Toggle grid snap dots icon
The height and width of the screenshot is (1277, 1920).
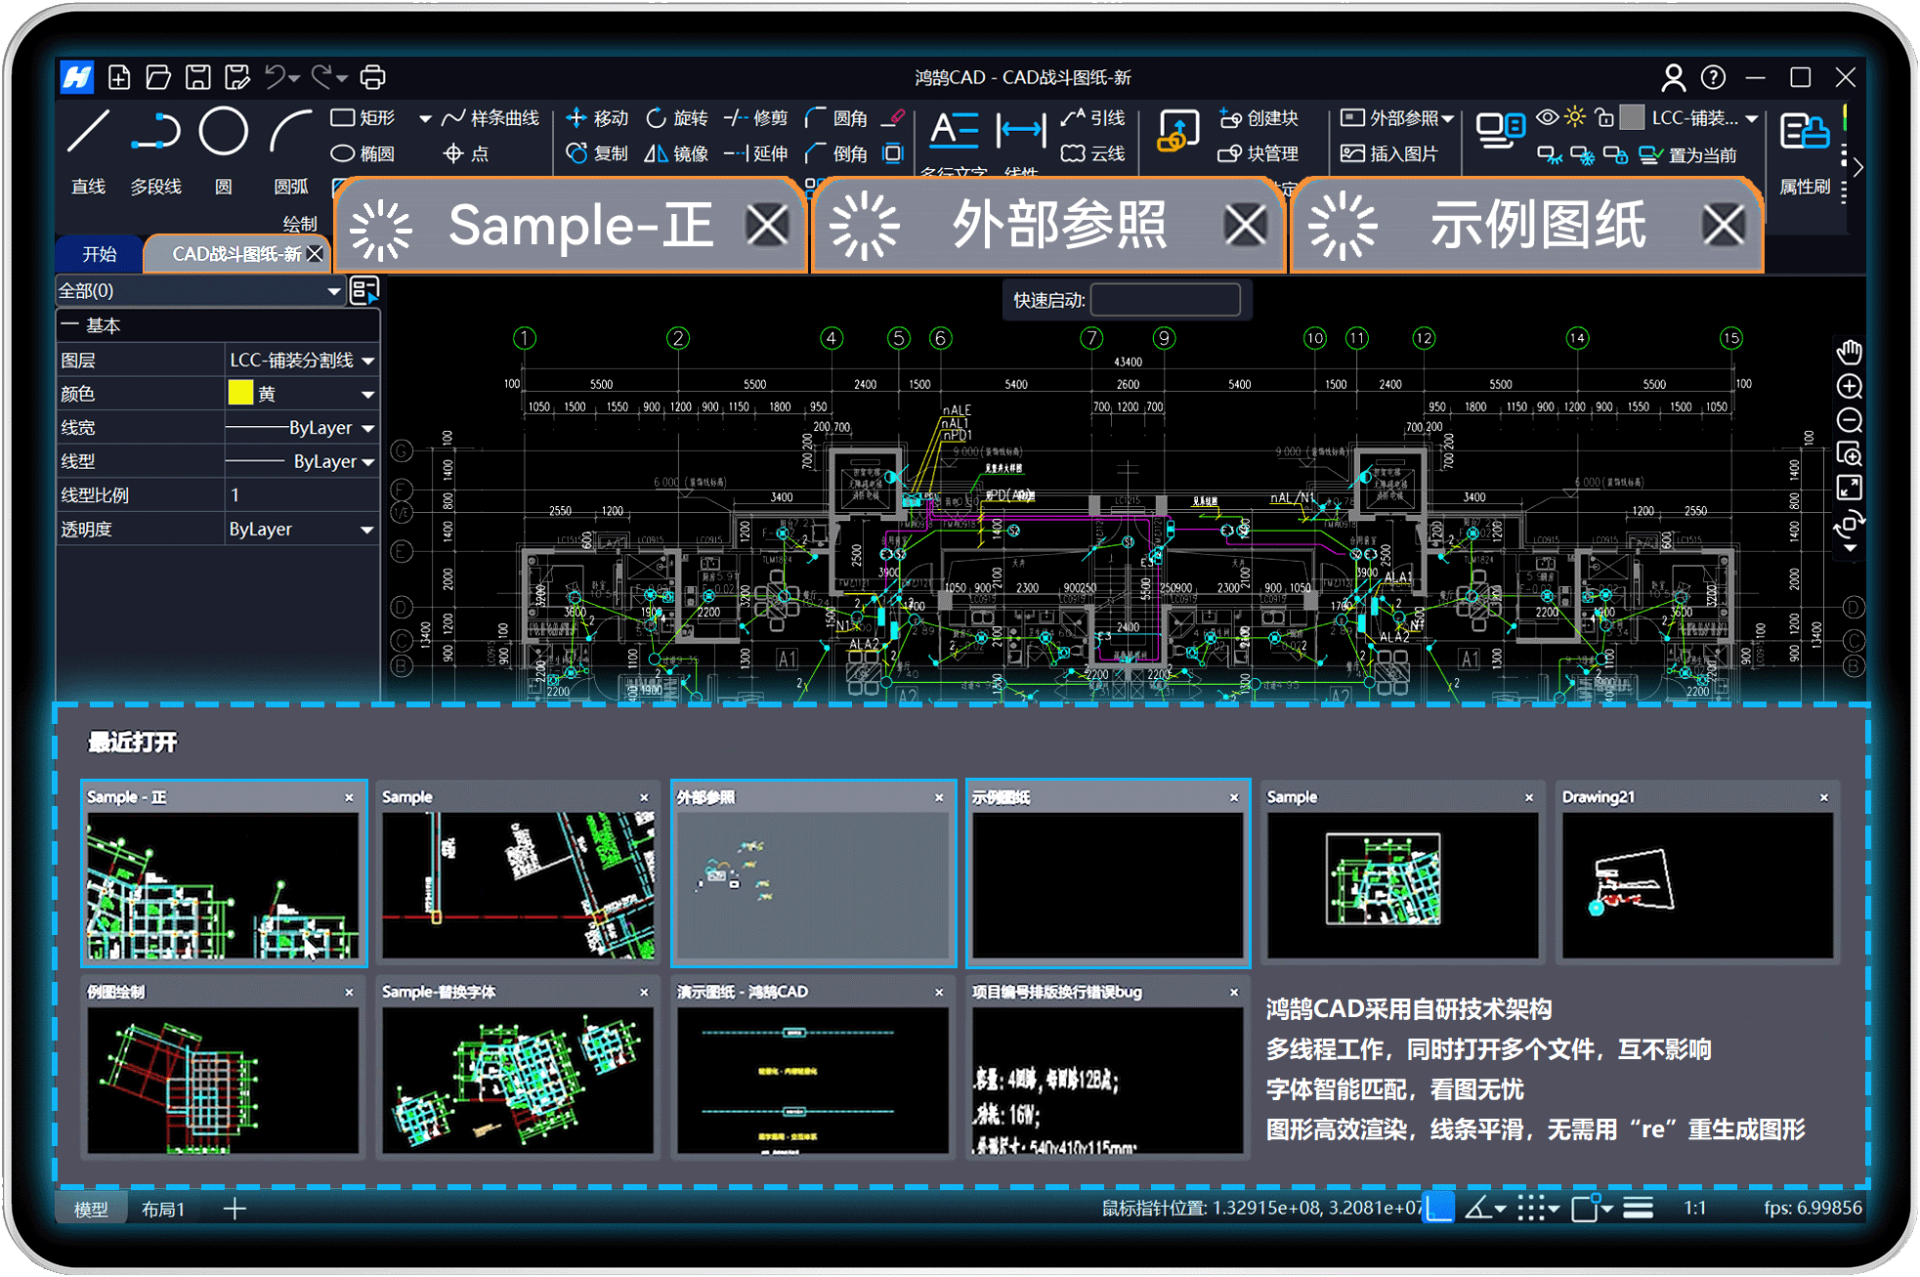coord(1531,1208)
